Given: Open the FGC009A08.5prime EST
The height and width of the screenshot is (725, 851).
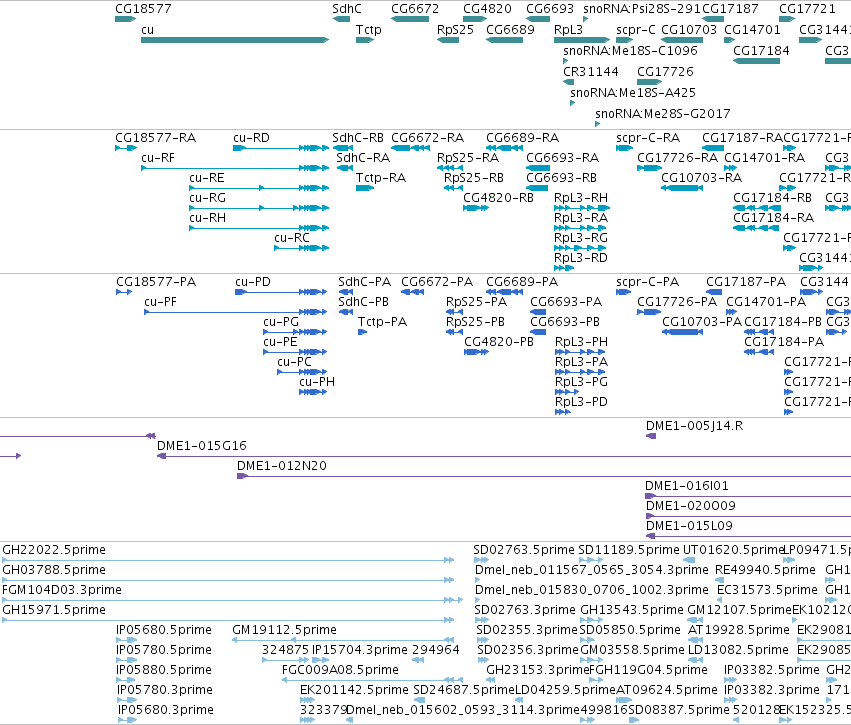Looking at the screenshot, I should [372, 680].
